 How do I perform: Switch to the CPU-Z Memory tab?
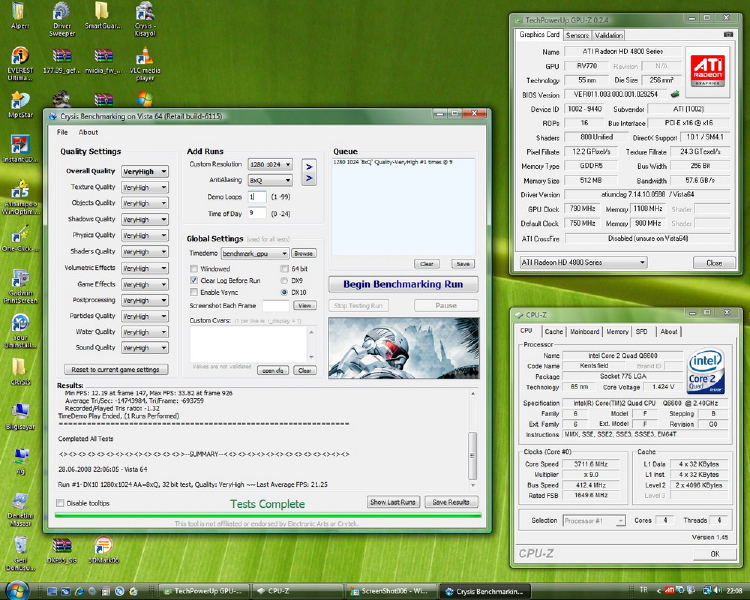pyautogui.click(x=617, y=332)
